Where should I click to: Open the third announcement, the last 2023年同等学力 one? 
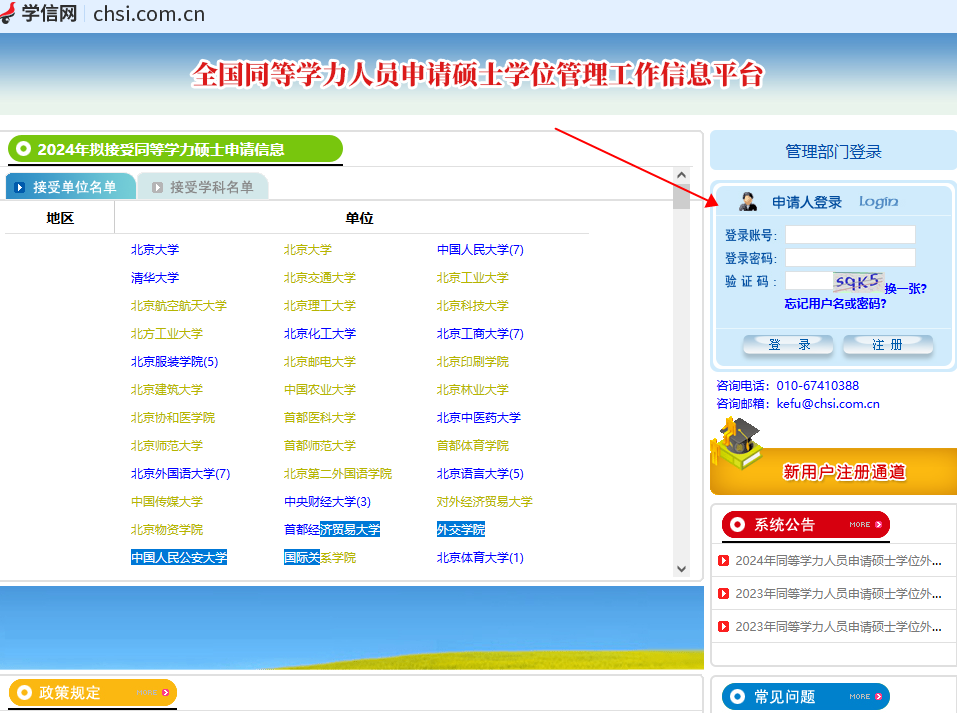(838, 626)
